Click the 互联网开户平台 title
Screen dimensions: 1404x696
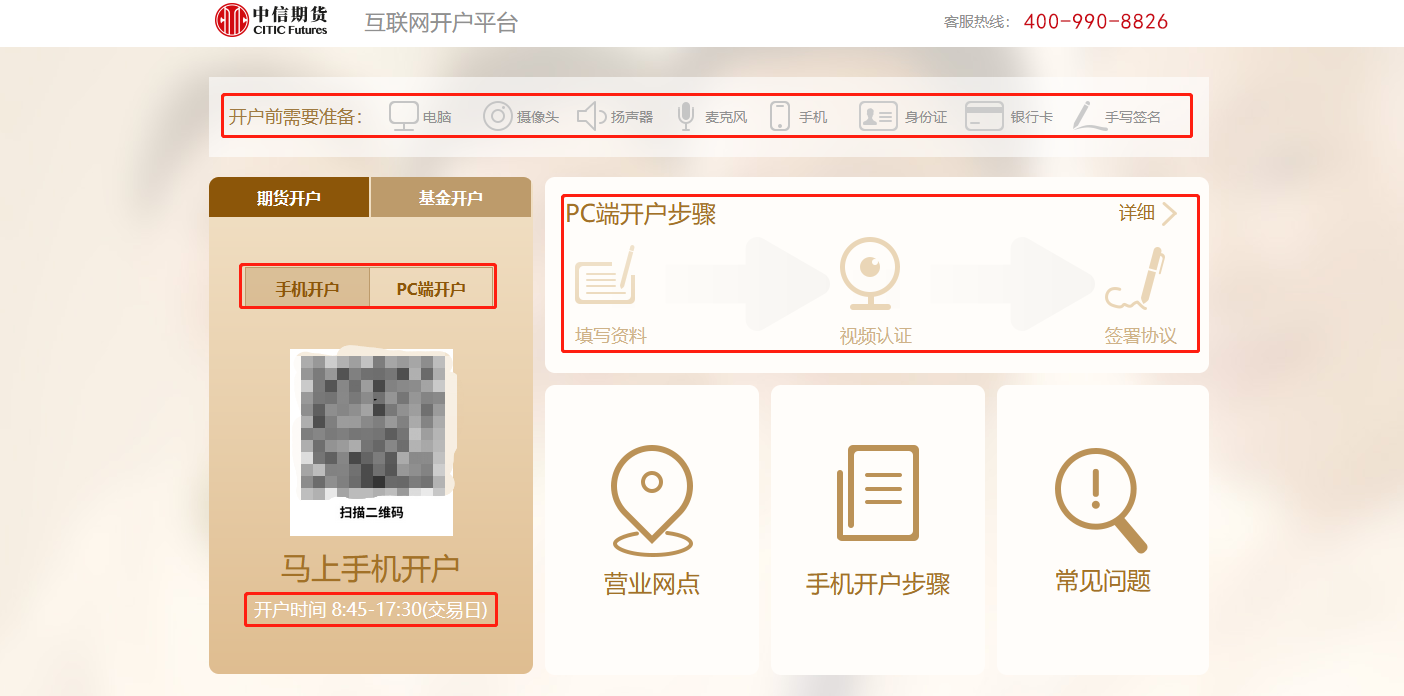(441, 22)
